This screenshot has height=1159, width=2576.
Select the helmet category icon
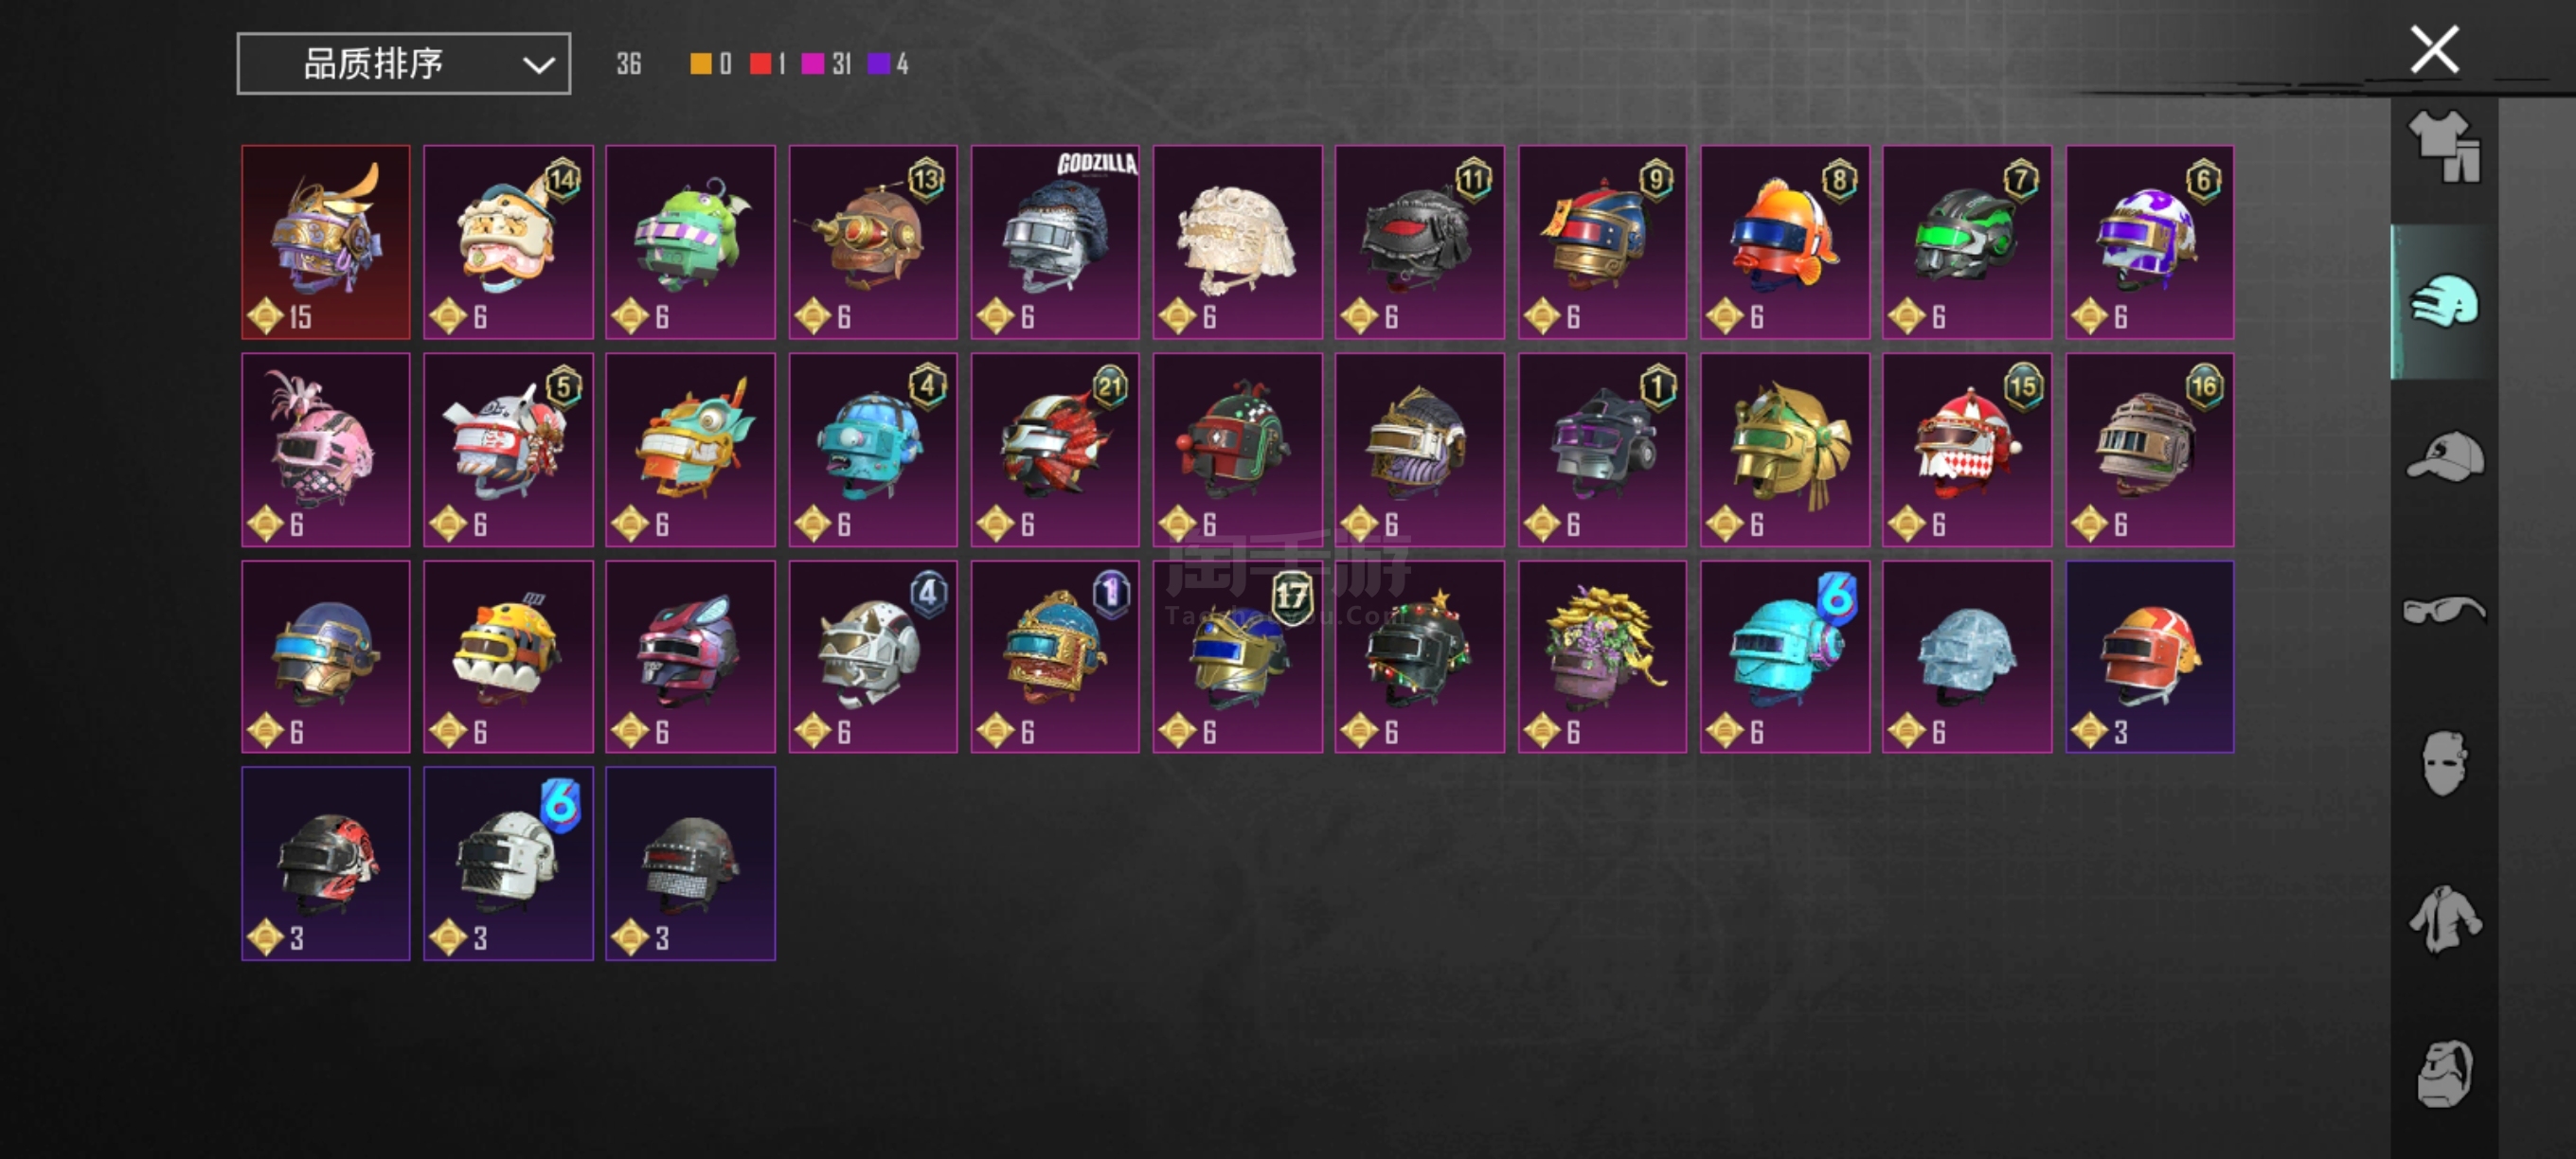point(2444,301)
